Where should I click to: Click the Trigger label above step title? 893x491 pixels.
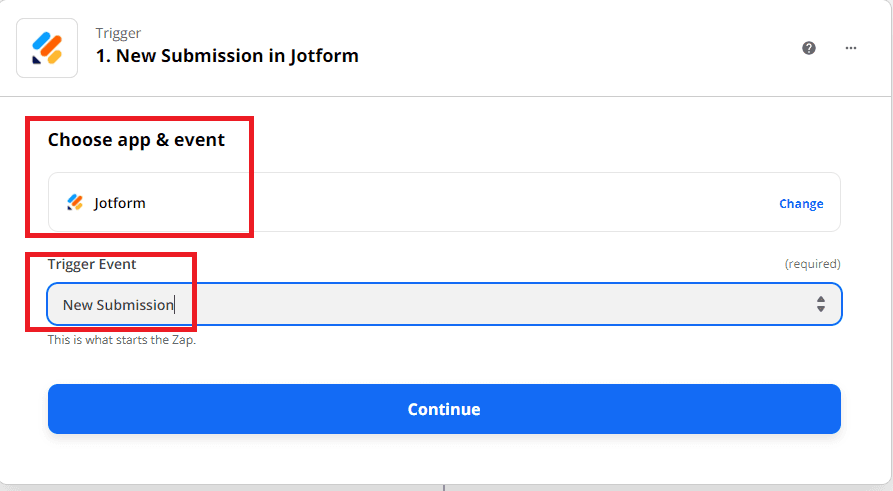(x=118, y=34)
